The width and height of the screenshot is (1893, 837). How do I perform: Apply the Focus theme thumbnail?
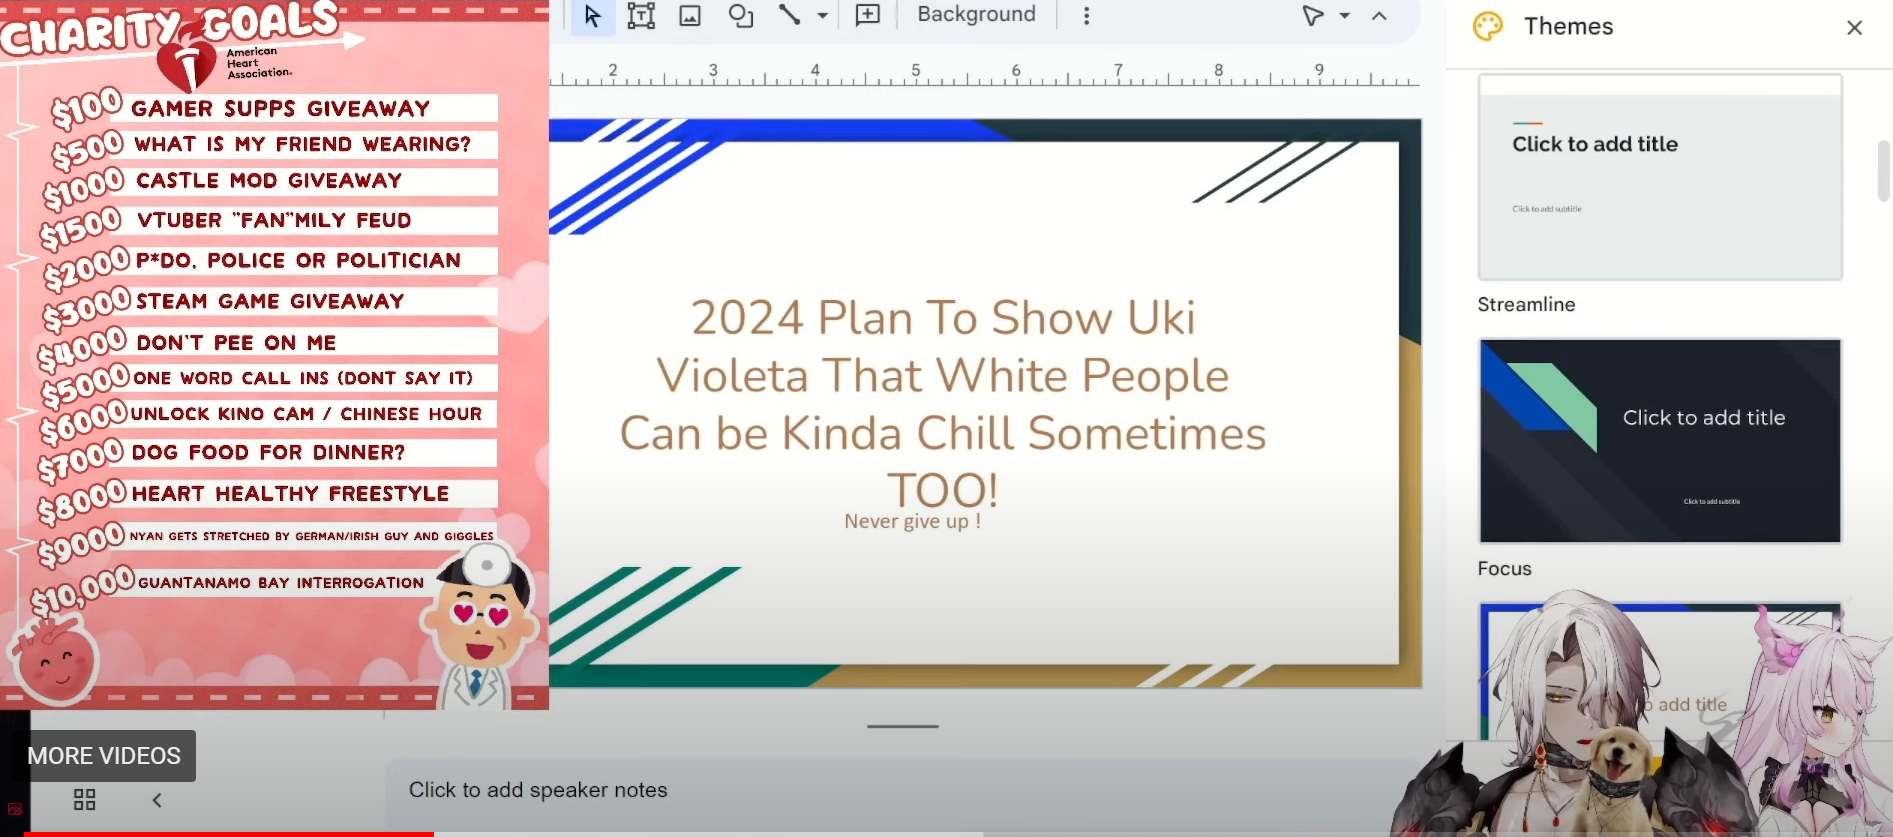tap(1660, 441)
